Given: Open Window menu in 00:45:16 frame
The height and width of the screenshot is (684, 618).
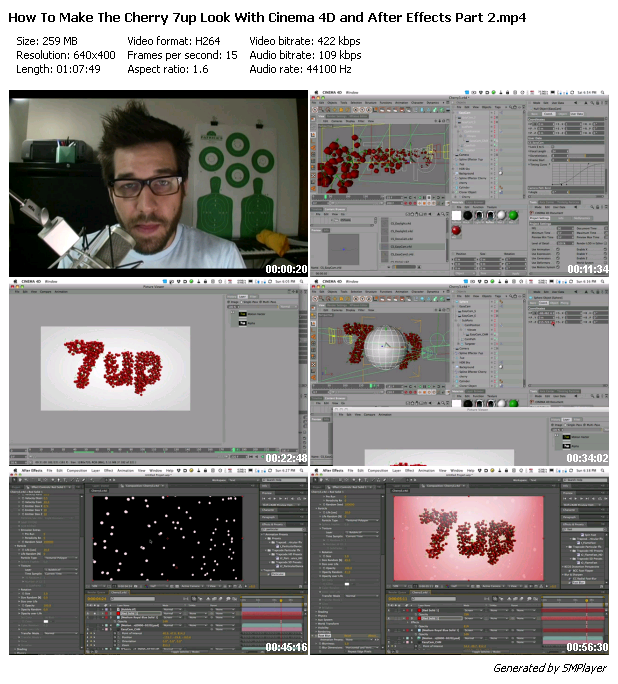Looking at the screenshot, I should (x=155, y=471).
